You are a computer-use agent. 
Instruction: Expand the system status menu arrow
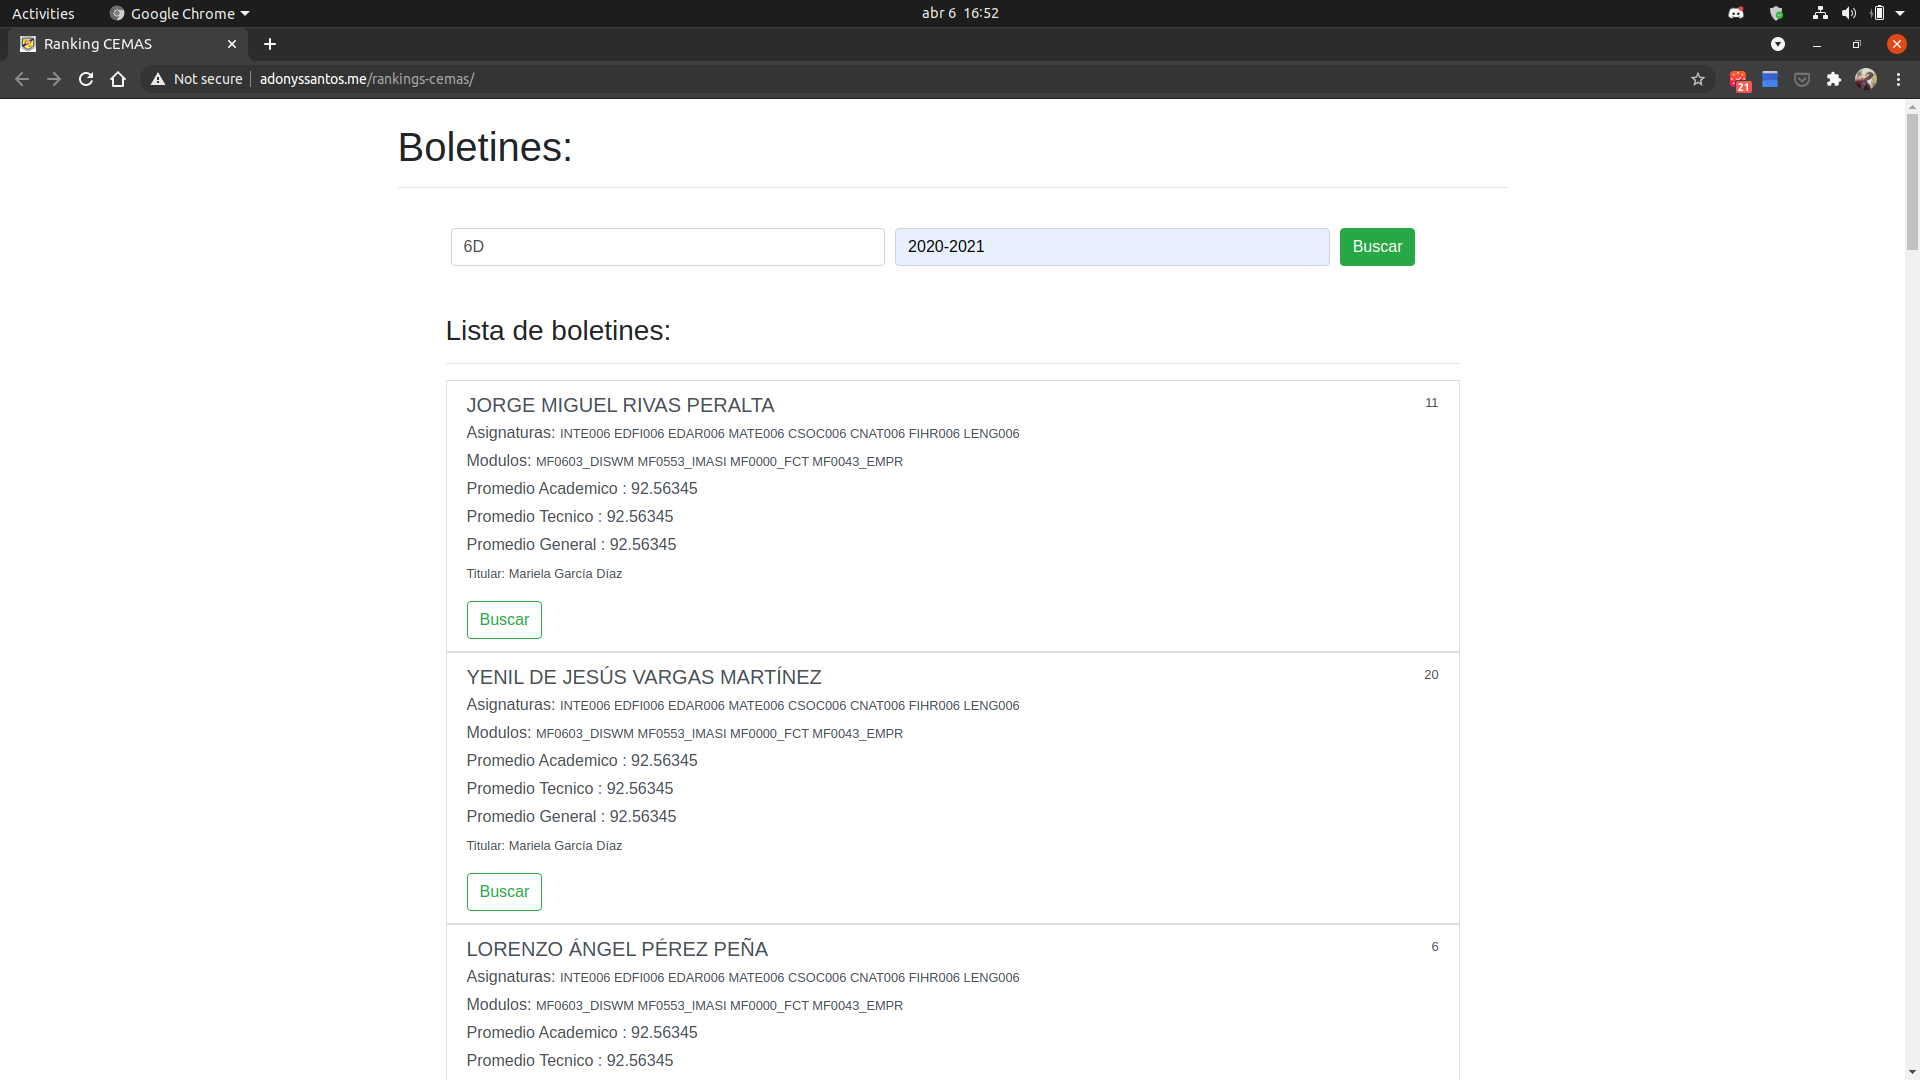(1900, 13)
